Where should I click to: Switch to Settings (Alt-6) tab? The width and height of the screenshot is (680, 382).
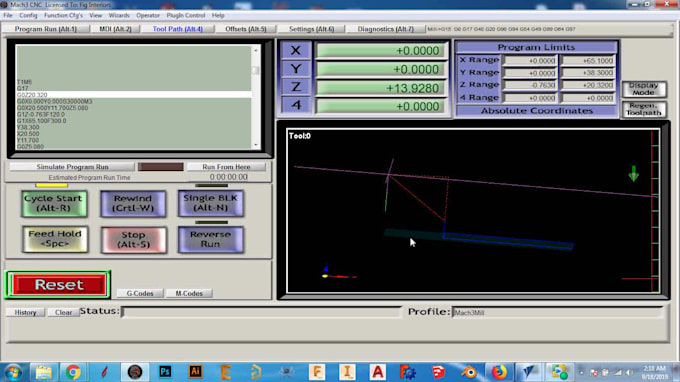[x=311, y=29]
